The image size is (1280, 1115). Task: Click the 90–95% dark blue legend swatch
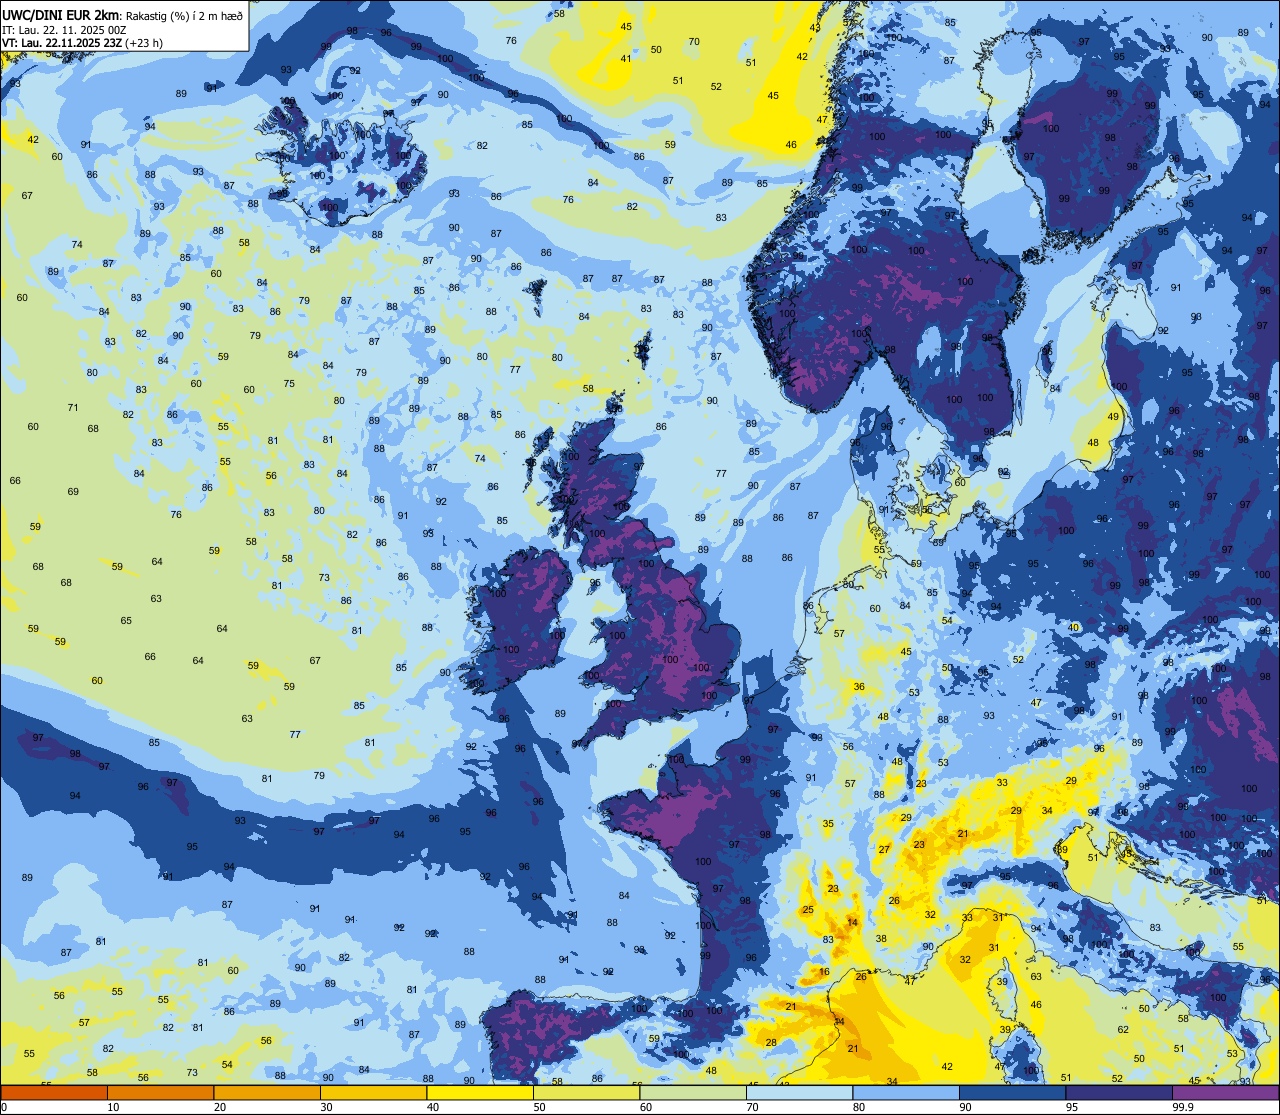tap(1012, 1092)
